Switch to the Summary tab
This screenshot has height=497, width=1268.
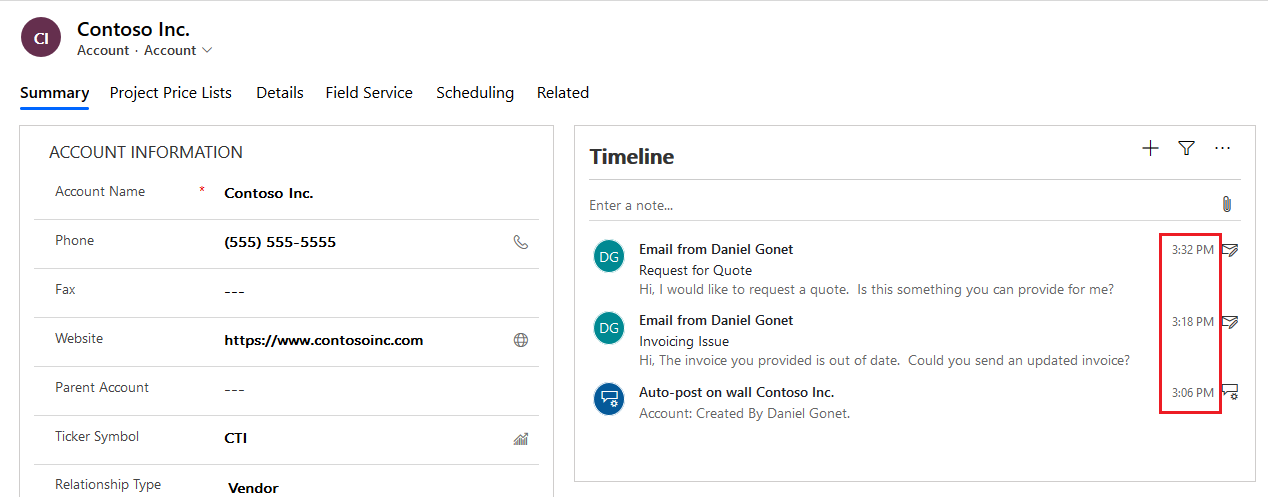pyautogui.click(x=54, y=92)
